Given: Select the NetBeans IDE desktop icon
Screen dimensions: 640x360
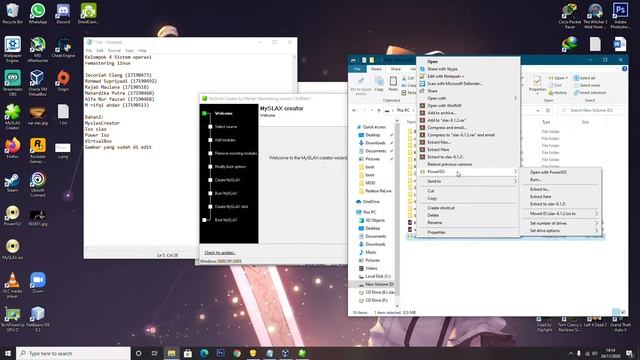Looking at the screenshot, I should 38,318.
